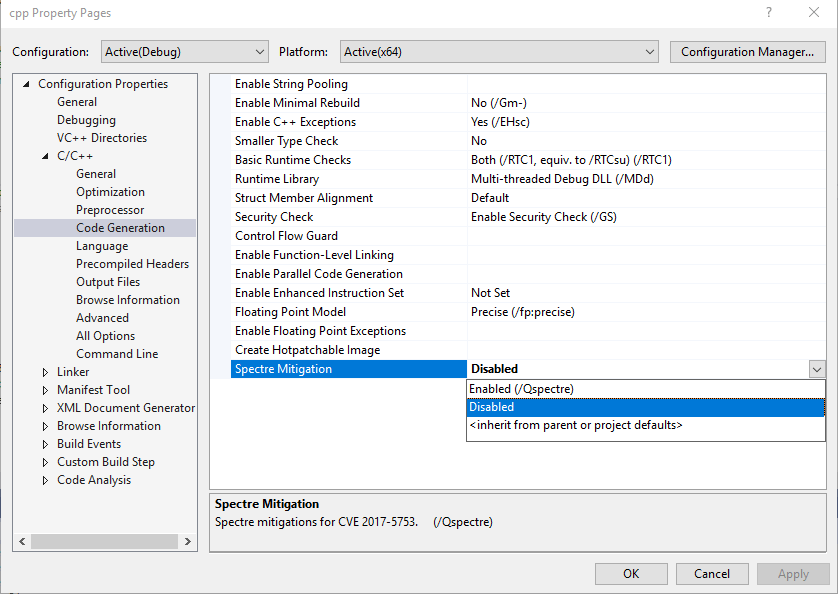The height and width of the screenshot is (594, 838).
Task: Click the Spectre Mitigation dropdown arrow
Action: click(816, 369)
